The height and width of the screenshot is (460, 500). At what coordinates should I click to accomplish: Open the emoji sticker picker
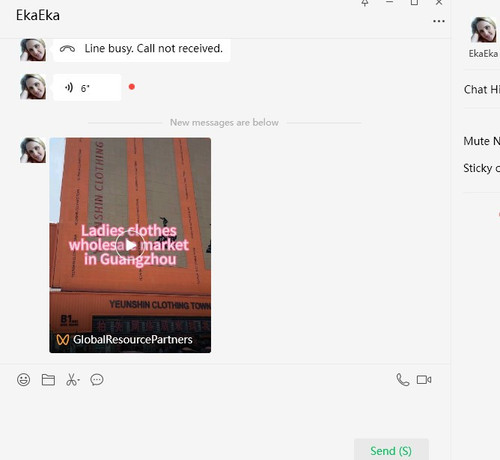click(23, 380)
